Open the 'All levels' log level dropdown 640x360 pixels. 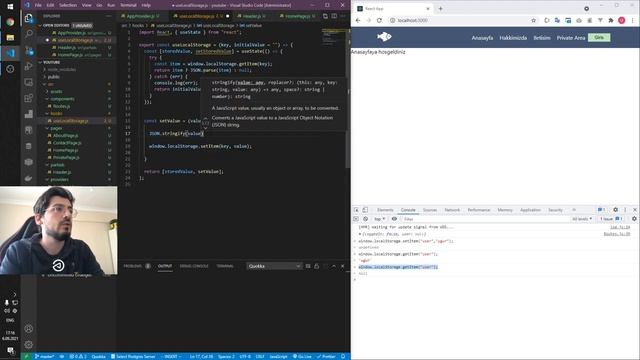pyautogui.click(x=582, y=219)
